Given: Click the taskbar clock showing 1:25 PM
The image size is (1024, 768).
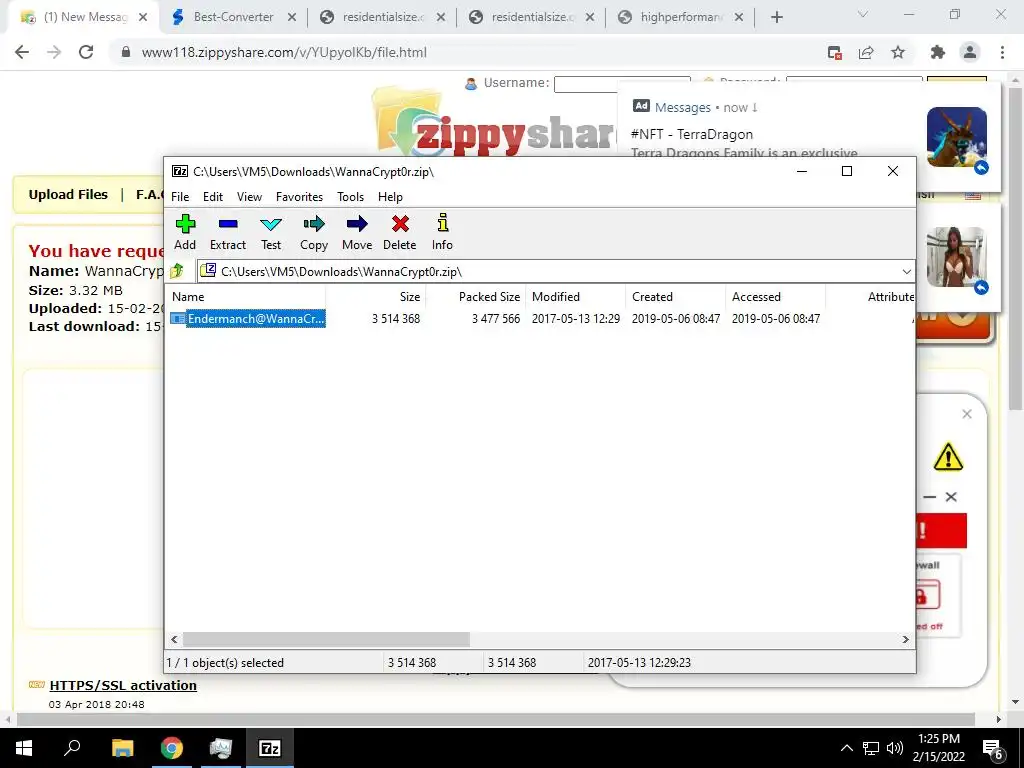Looking at the screenshot, I should tap(938, 748).
